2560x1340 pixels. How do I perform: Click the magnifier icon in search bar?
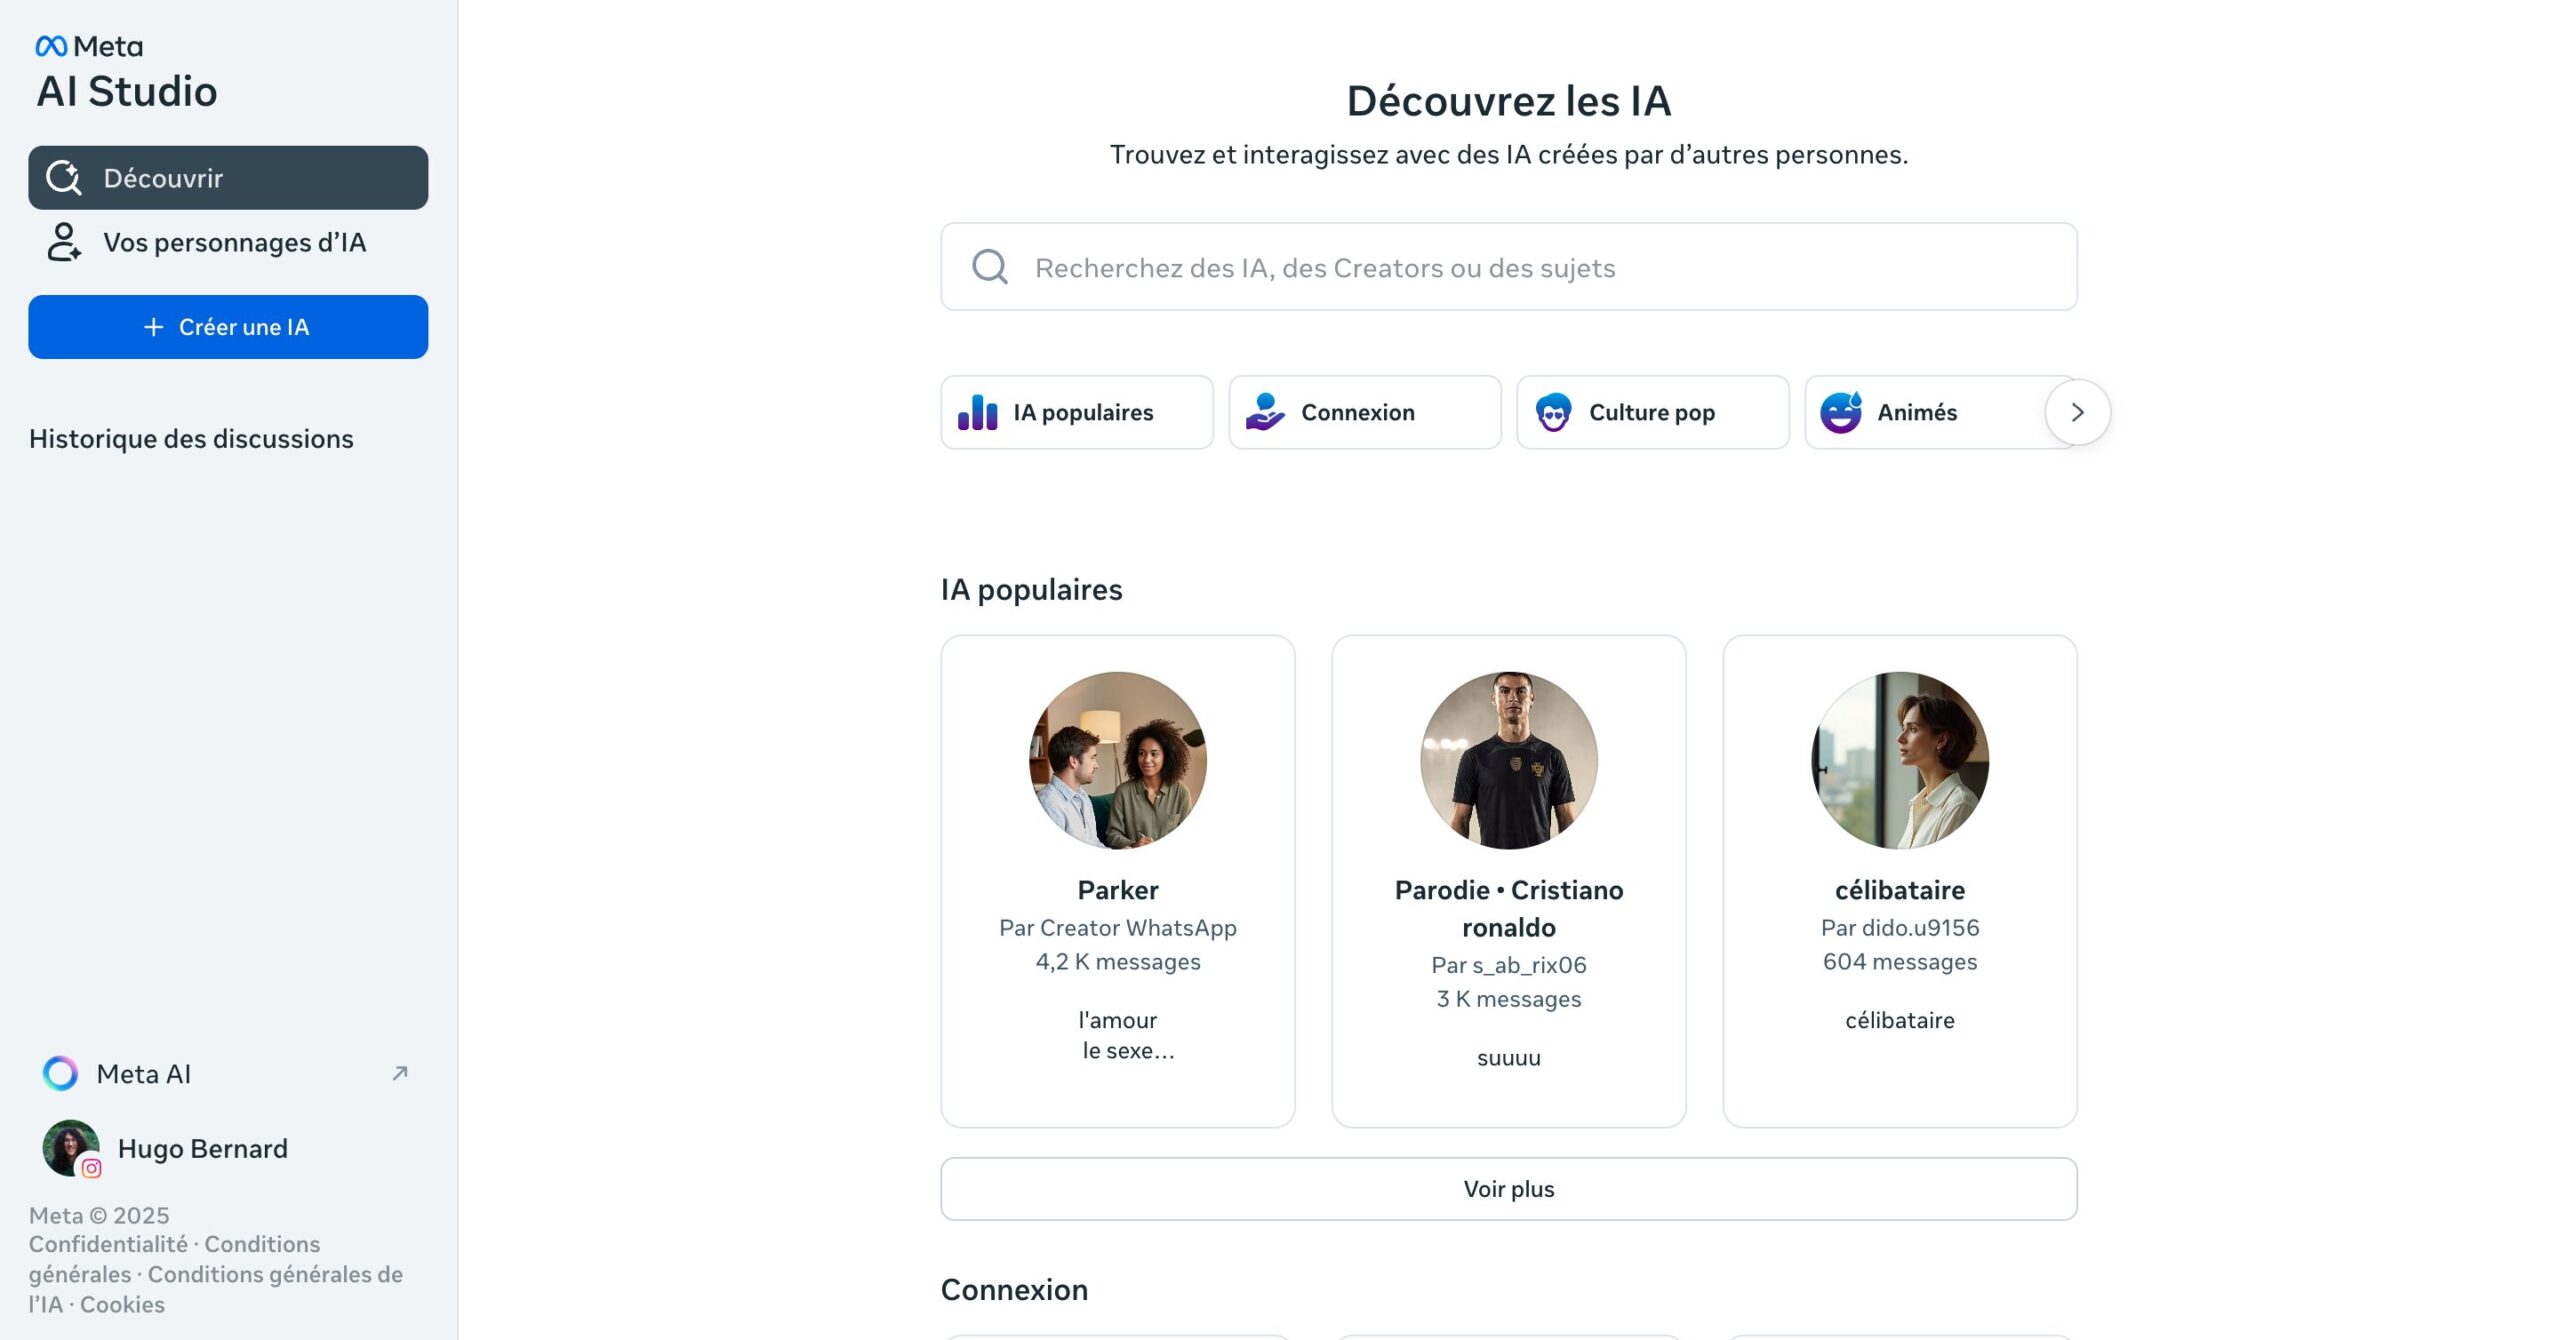990,267
